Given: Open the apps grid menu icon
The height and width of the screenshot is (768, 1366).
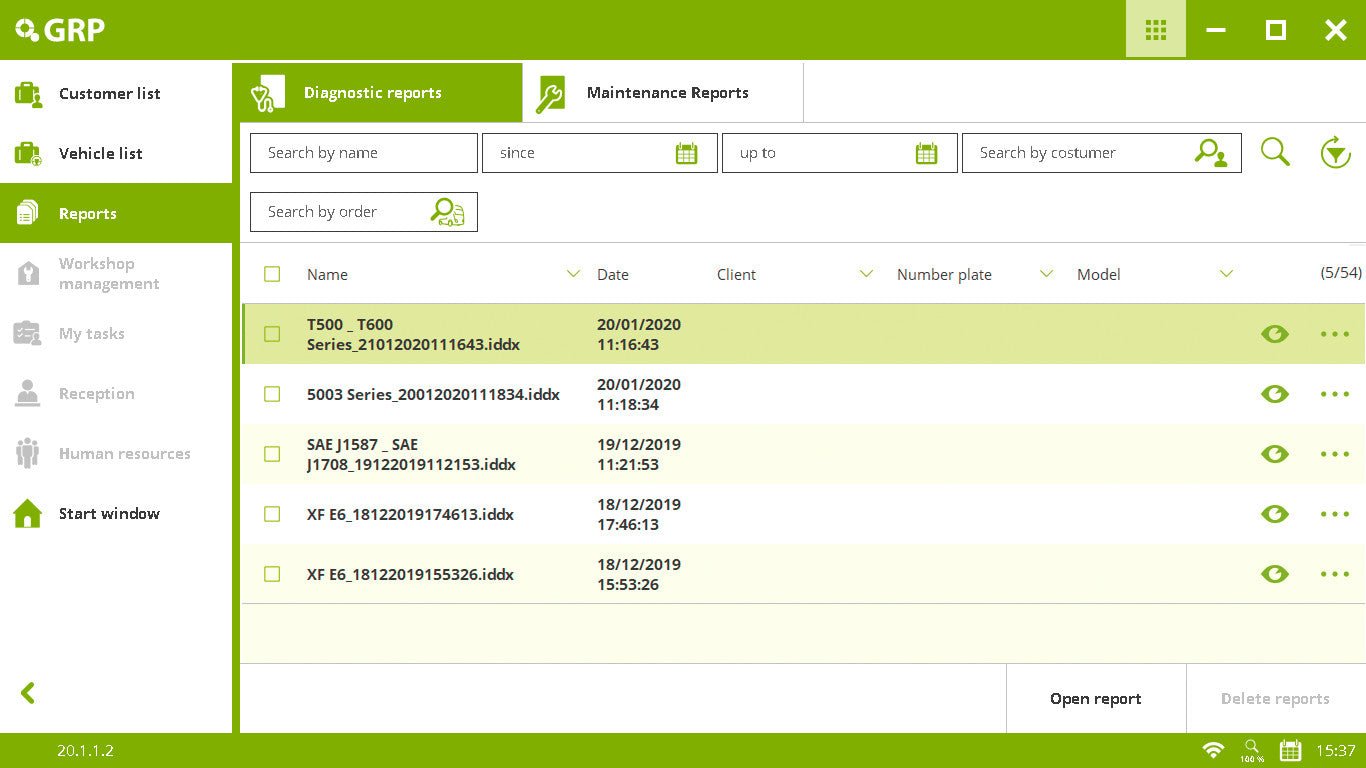Looking at the screenshot, I should click(1155, 30).
